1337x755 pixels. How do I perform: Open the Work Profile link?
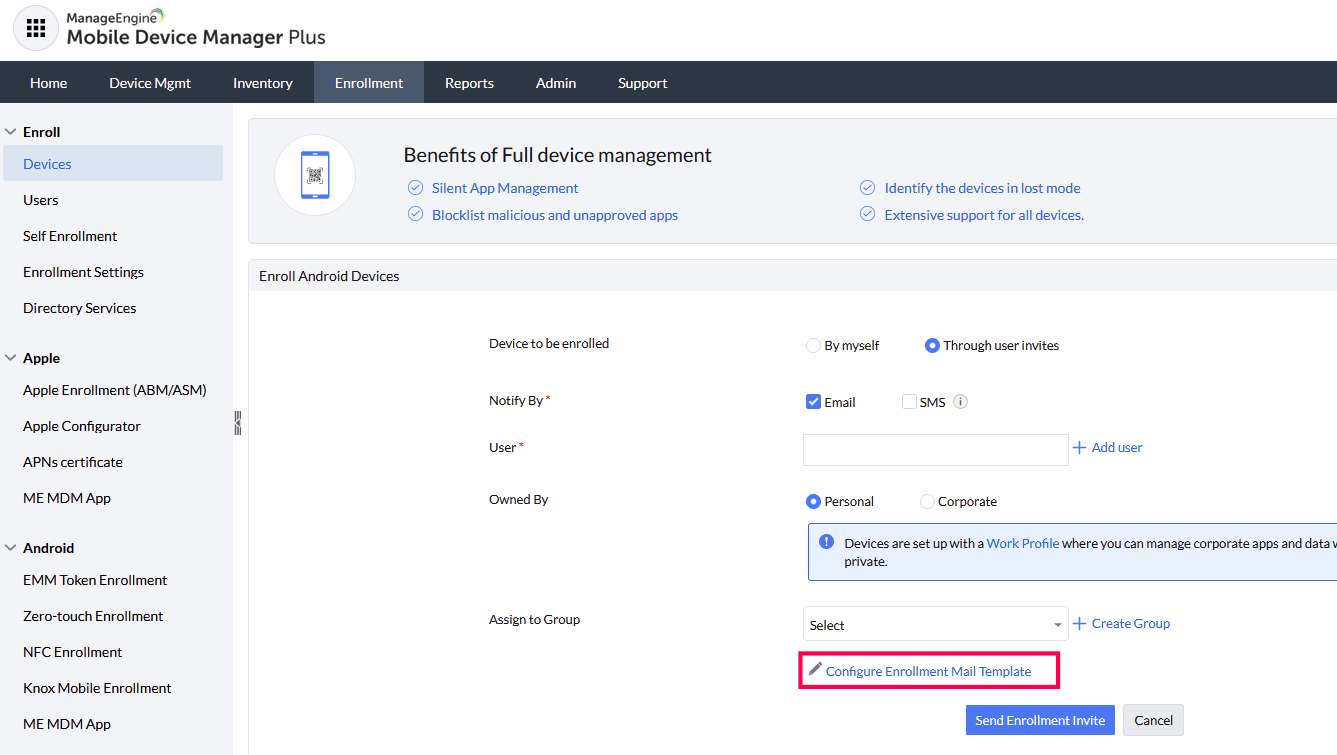point(1022,544)
